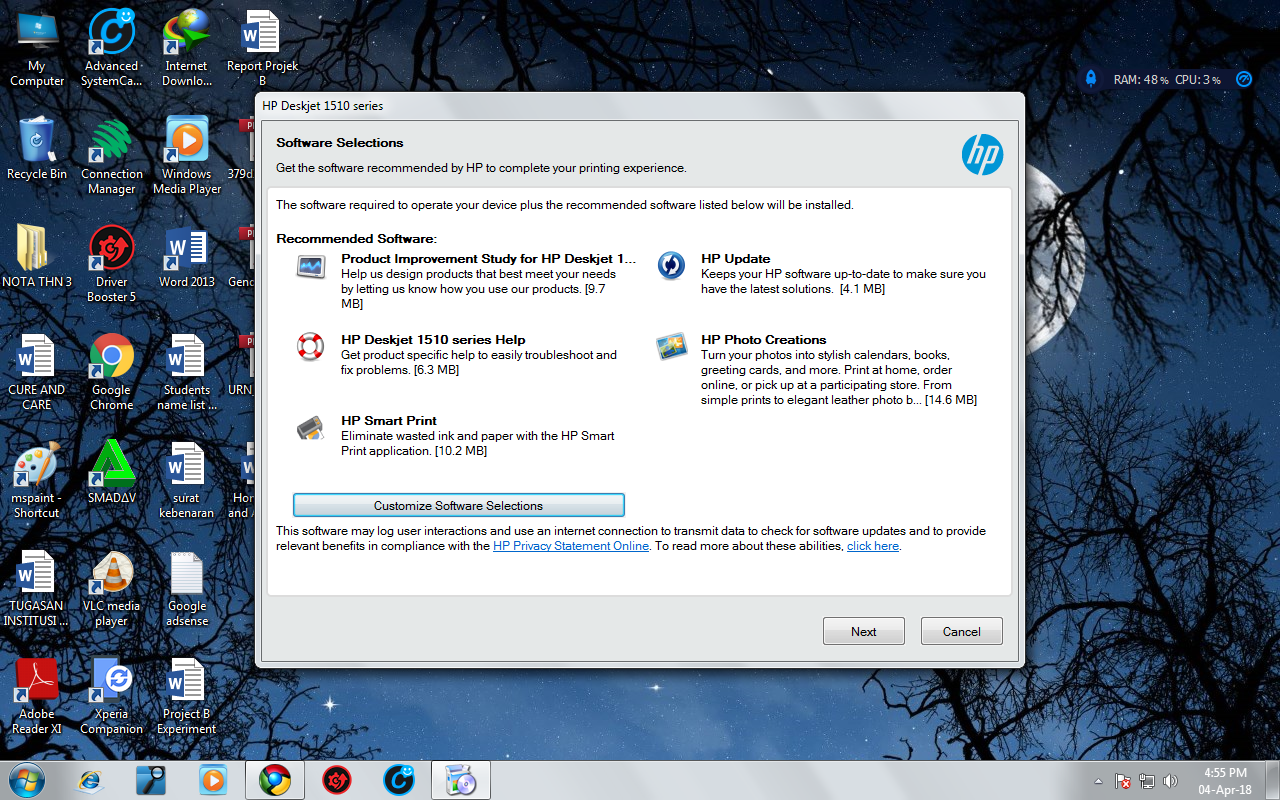1280x800 pixels.
Task: Select the Recycle Bin icon
Action: (37, 148)
